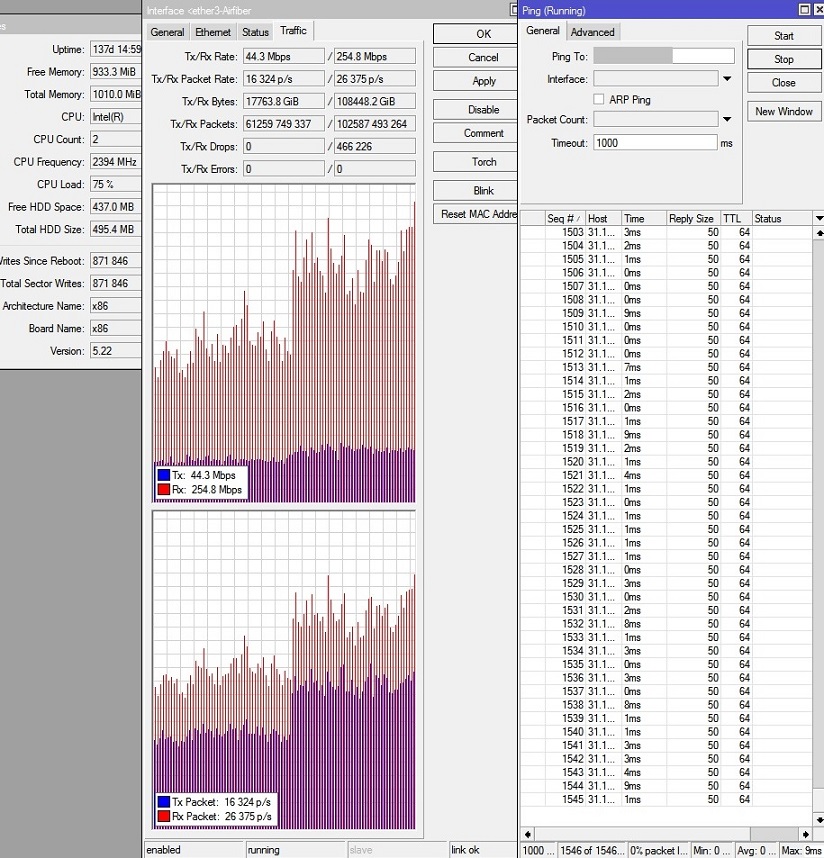
Task: Sort ping results by Time column
Action: pyautogui.click(x=643, y=218)
